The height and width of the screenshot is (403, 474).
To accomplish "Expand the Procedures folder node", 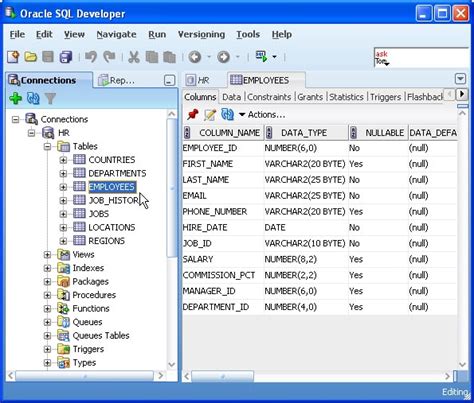I will 47,295.
